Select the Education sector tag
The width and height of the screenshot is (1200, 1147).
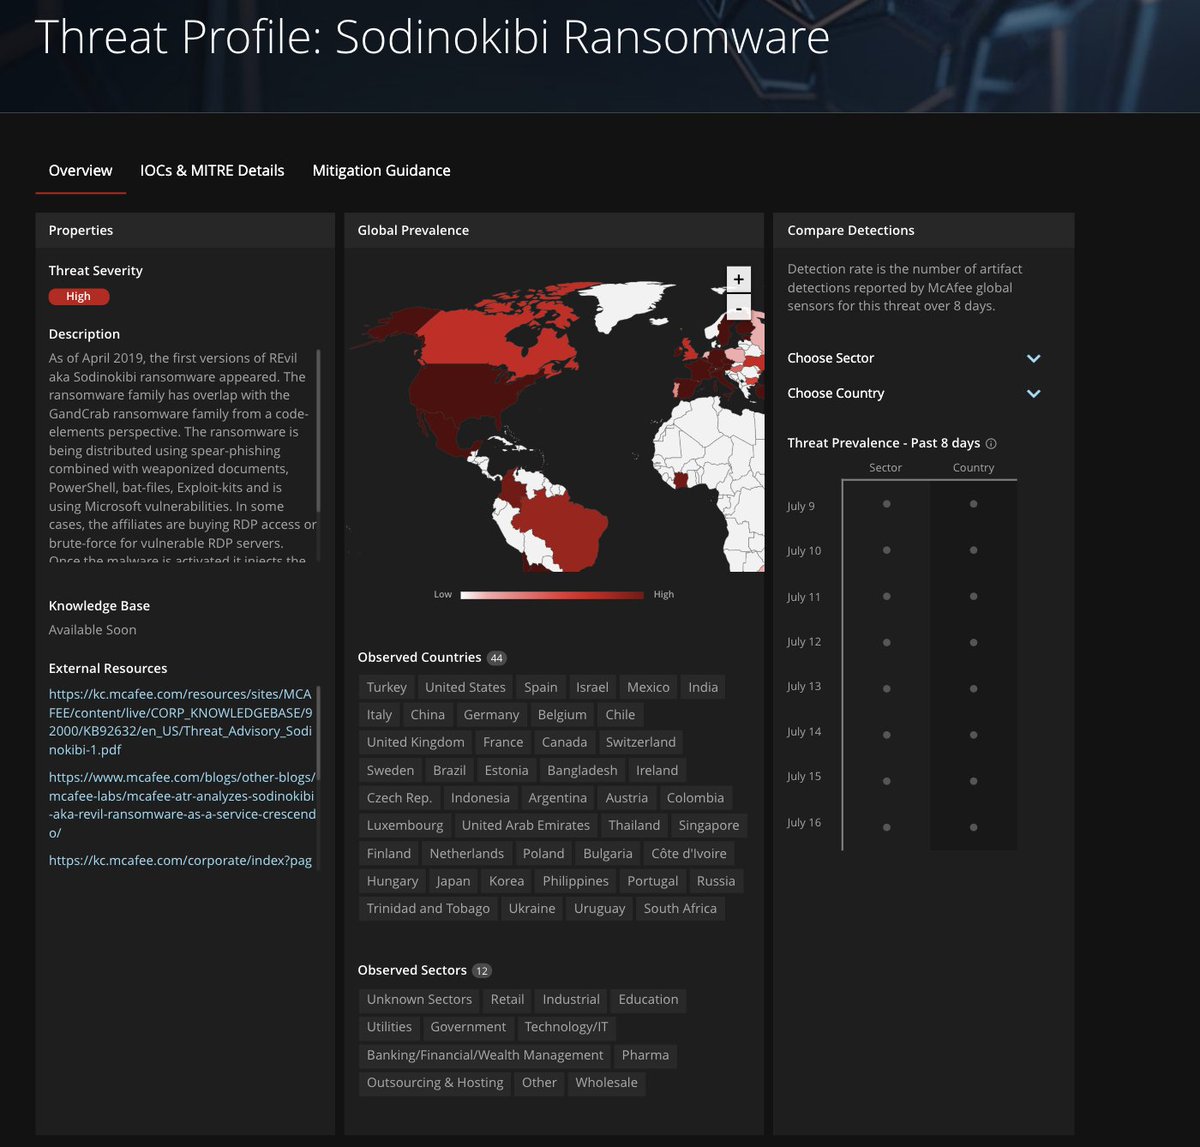(648, 999)
